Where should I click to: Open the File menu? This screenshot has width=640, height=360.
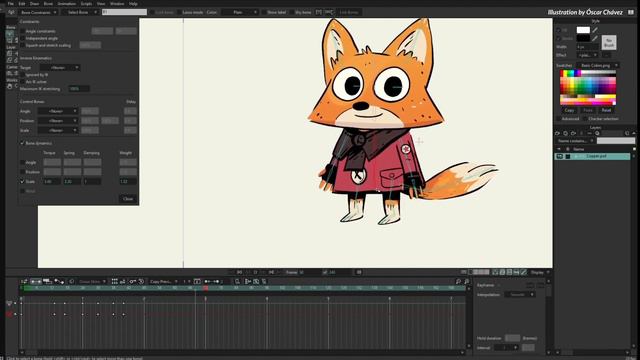point(11,4)
